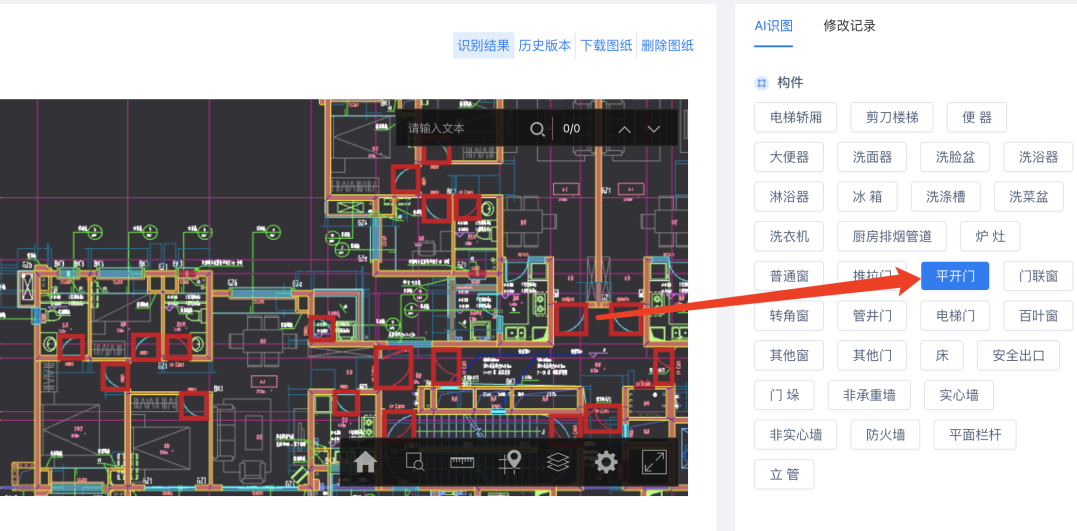Activate the ruler measure tool

pos(462,462)
